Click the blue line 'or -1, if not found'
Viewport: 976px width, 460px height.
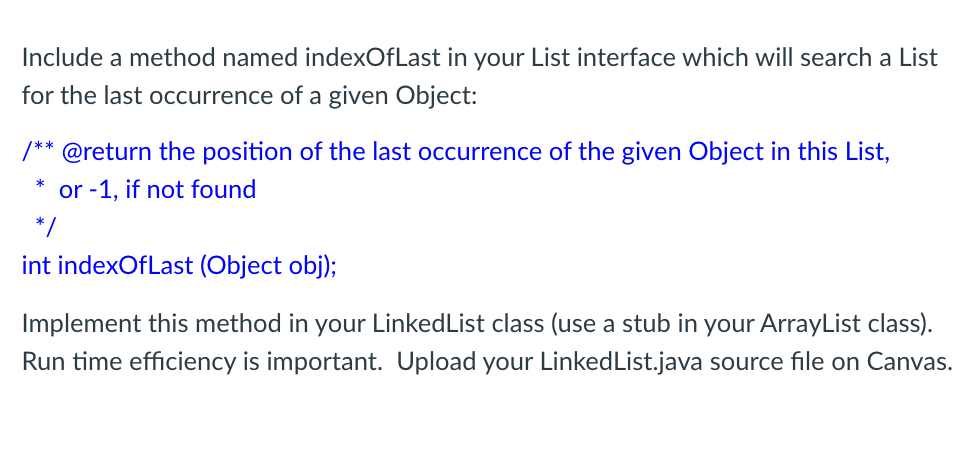pyautogui.click(x=157, y=189)
